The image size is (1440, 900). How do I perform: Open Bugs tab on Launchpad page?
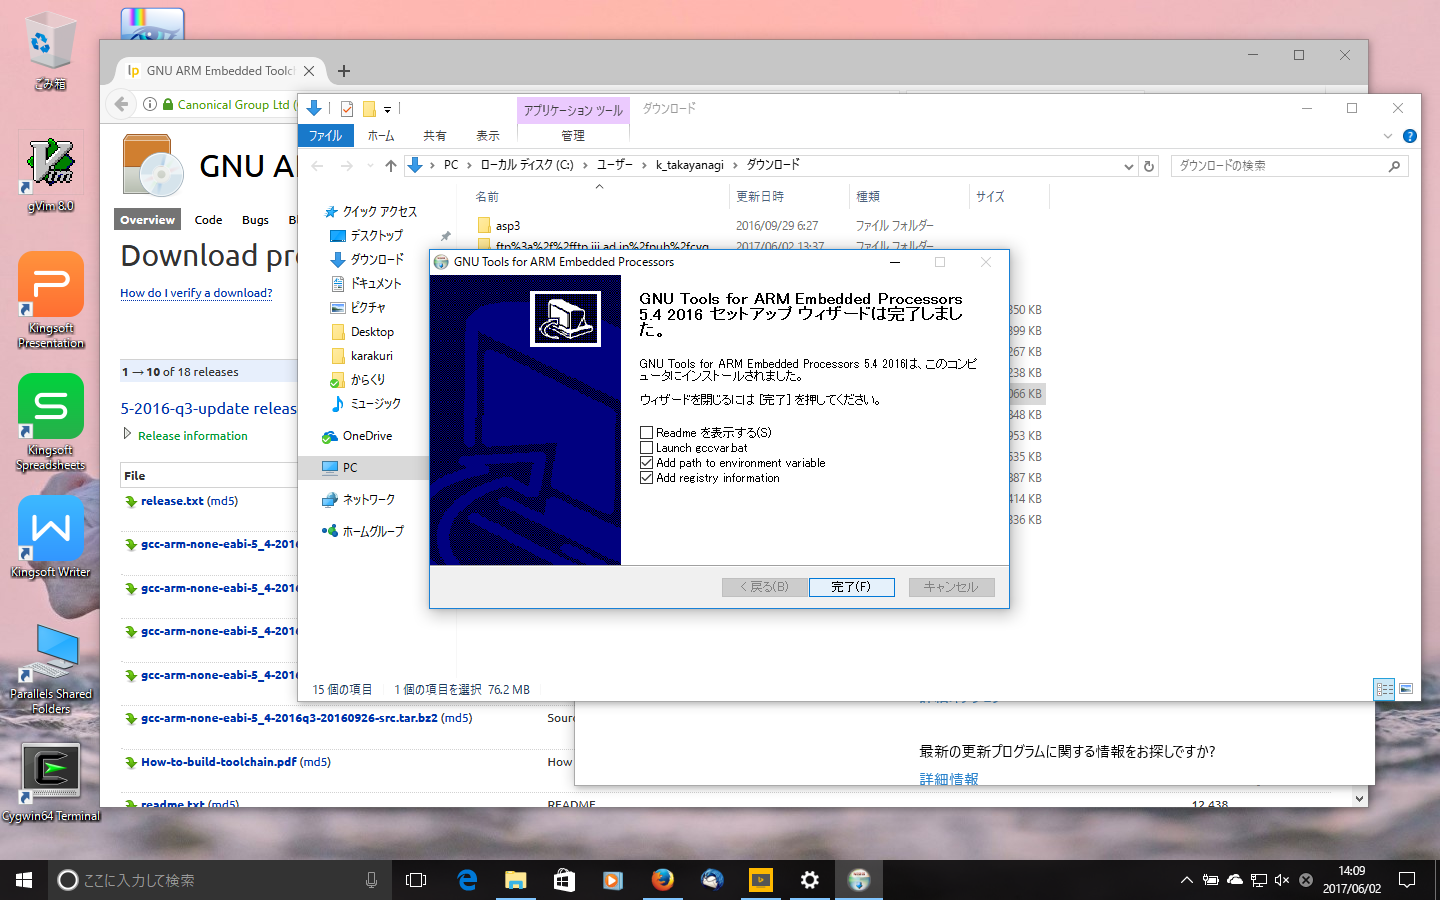point(255,220)
